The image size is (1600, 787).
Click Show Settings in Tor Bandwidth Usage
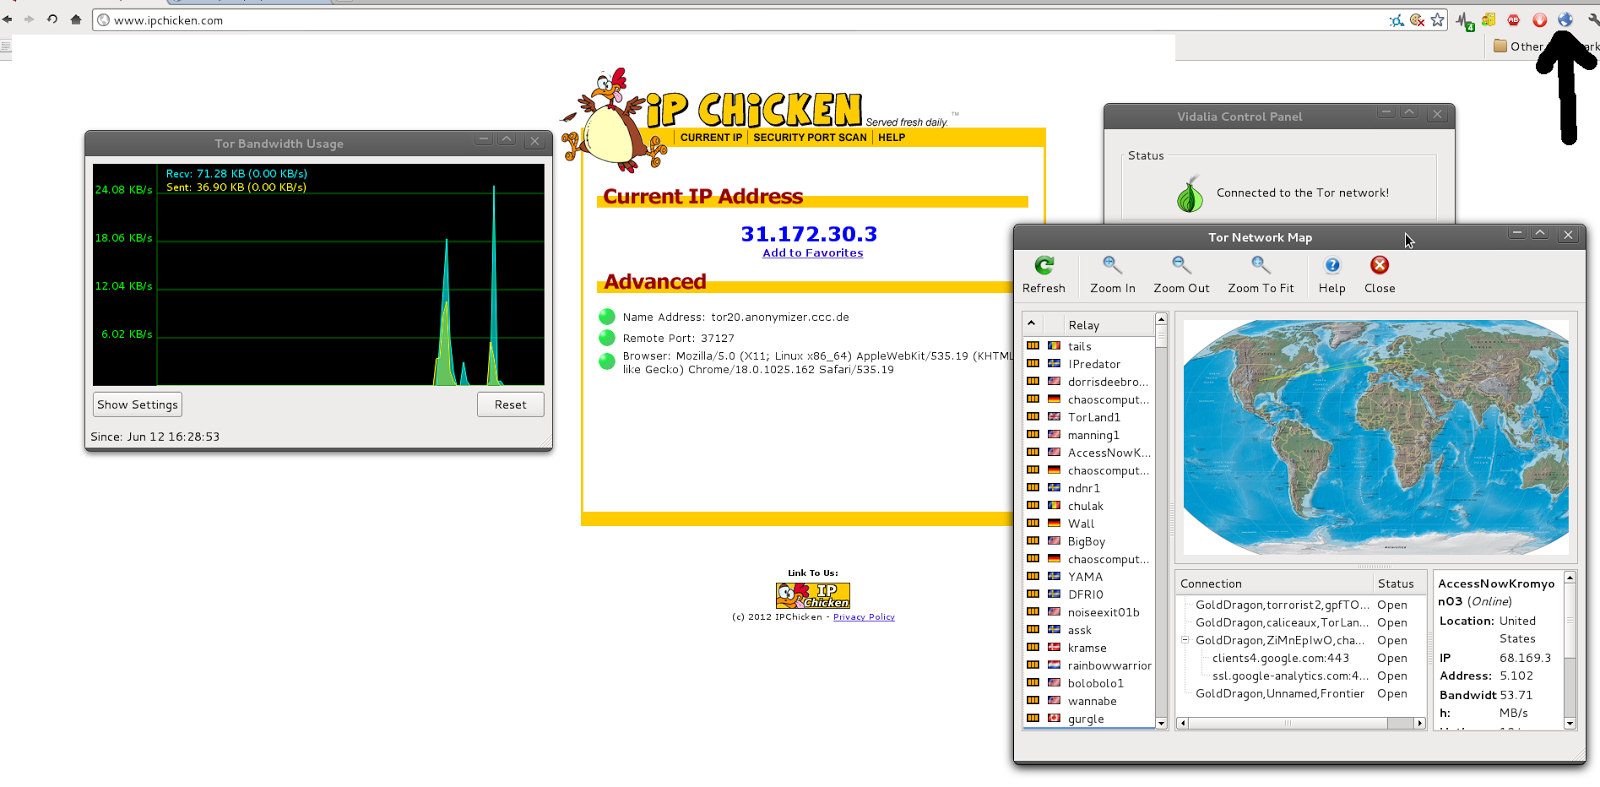click(138, 405)
